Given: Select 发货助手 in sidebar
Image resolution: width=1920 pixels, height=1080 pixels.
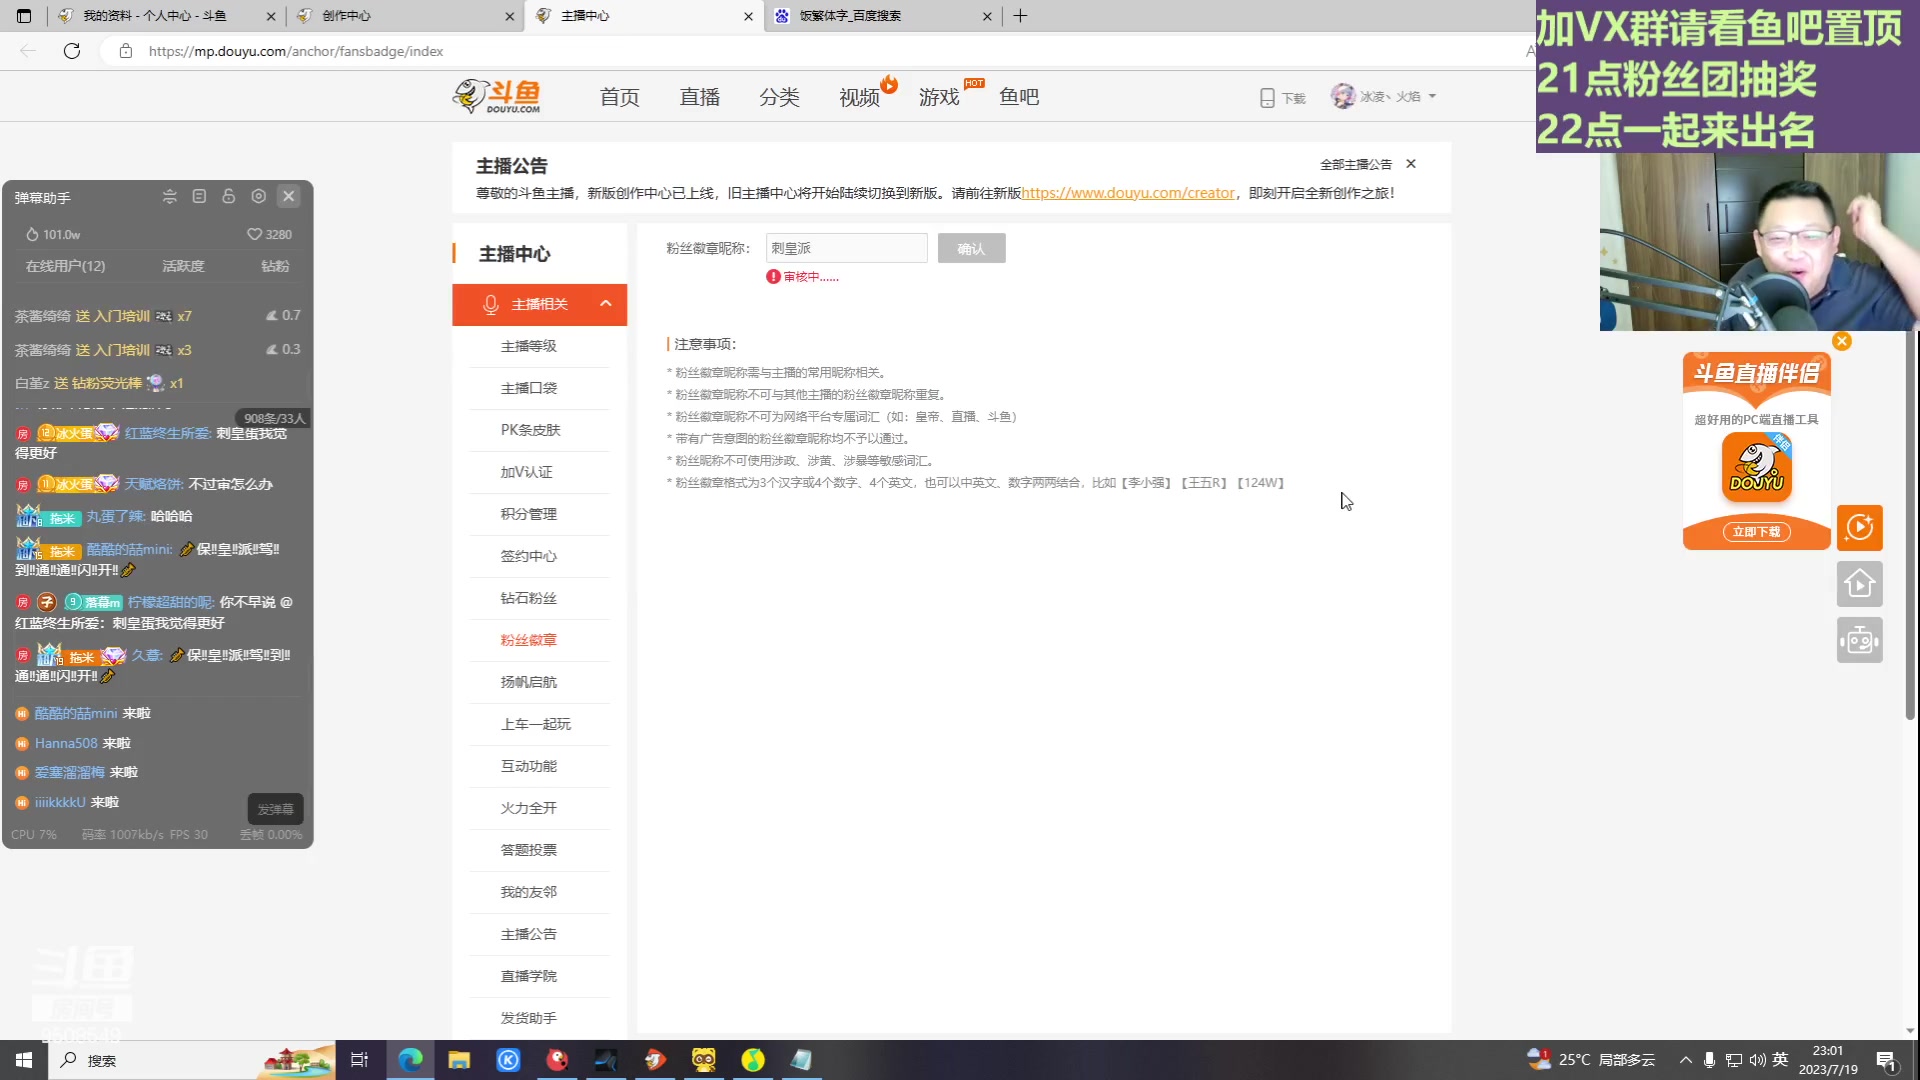Looking at the screenshot, I should coord(529,1018).
